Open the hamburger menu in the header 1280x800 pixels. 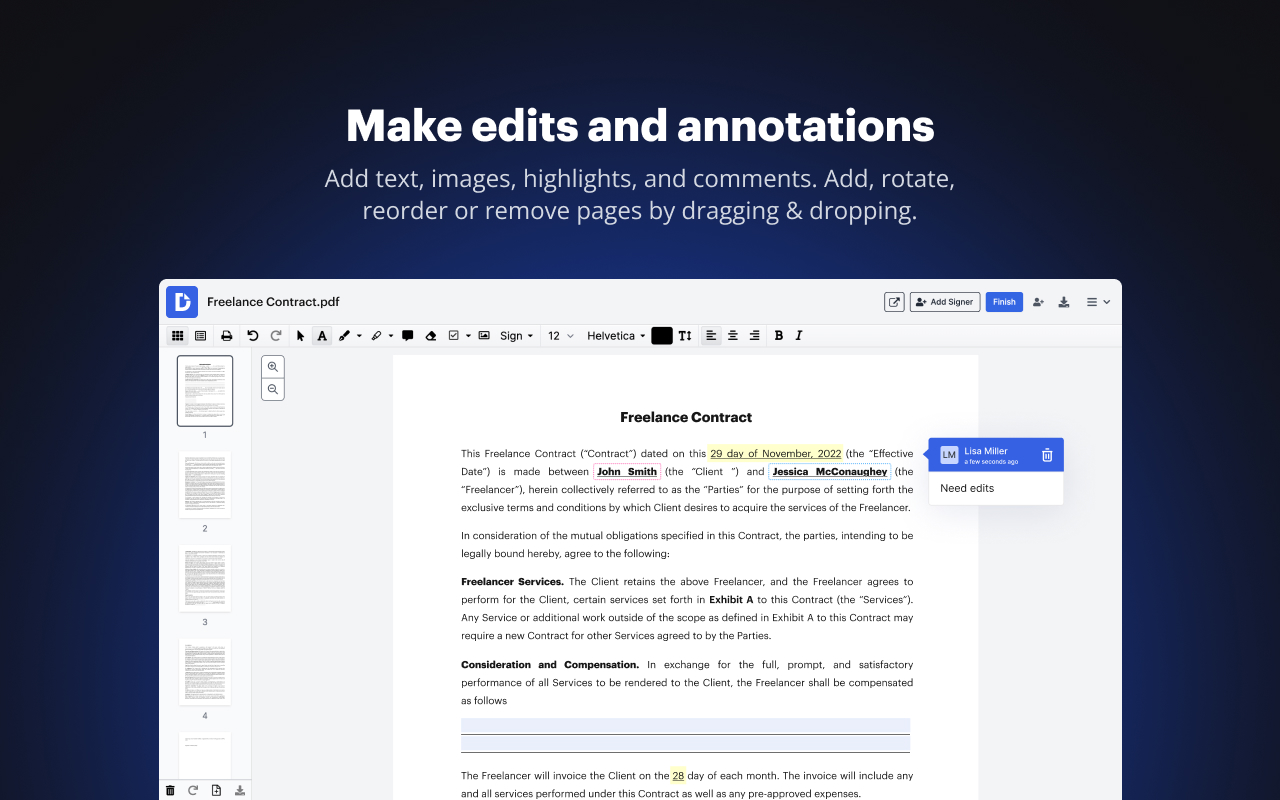(x=1099, y=302)
